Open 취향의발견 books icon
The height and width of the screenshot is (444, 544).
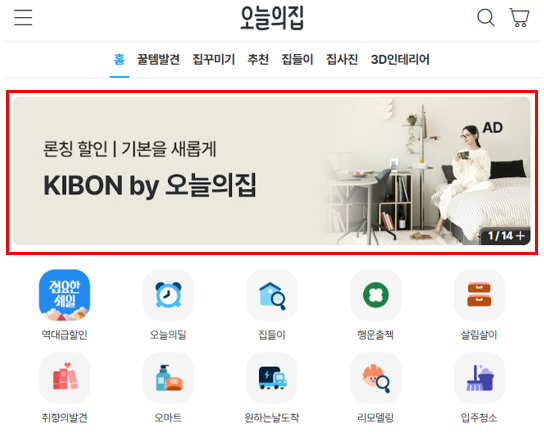point(65,378)
